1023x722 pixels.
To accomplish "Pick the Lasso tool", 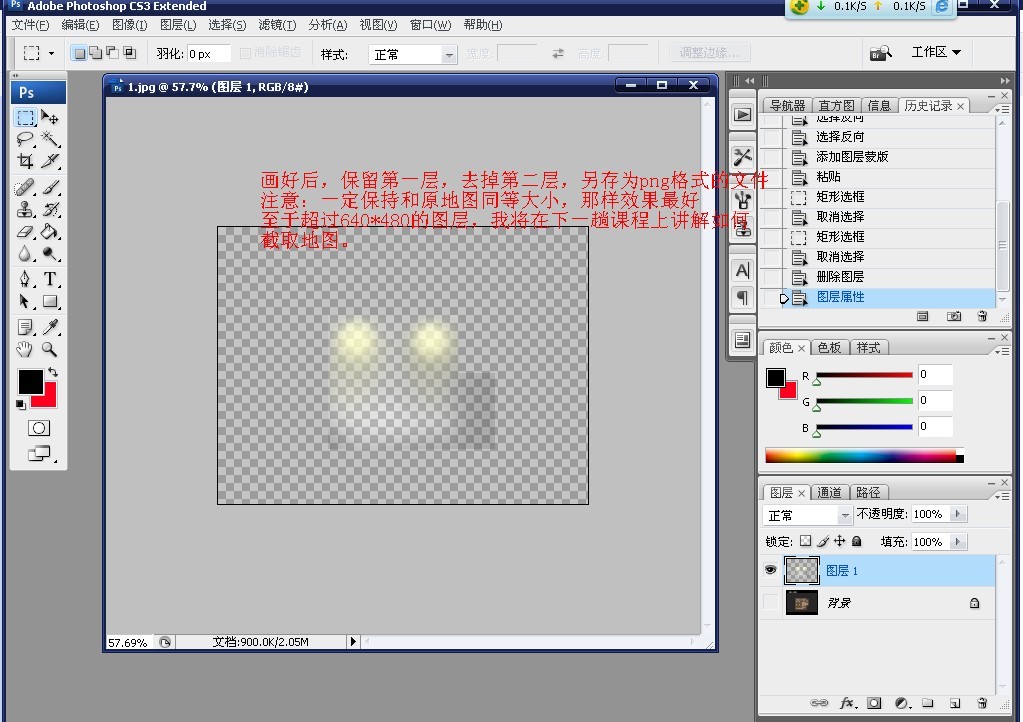I will point(25,139).
